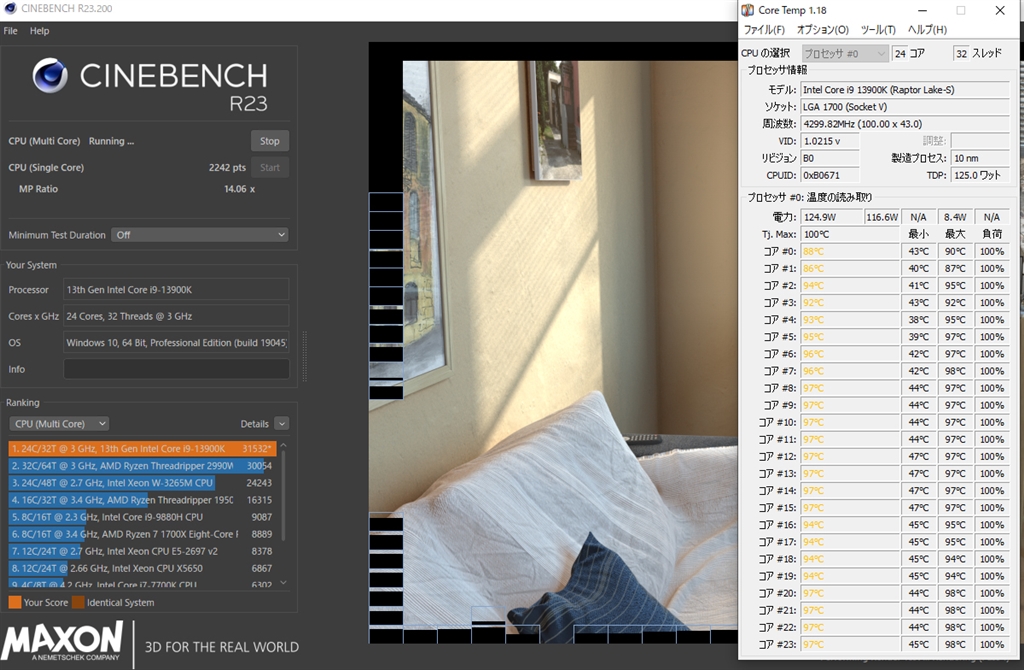Click the CPUID value 0xB0671

(x=830, y=176)
